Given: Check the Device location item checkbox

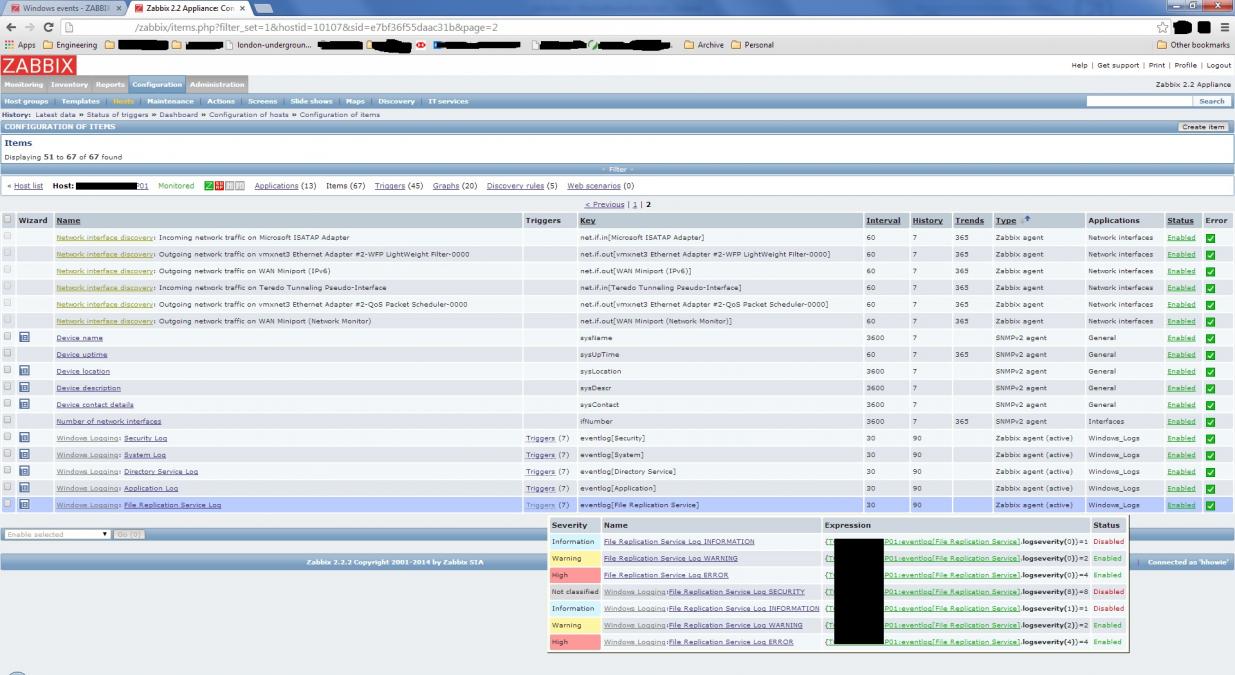Looking at the screenshot, I should [8, 371].
